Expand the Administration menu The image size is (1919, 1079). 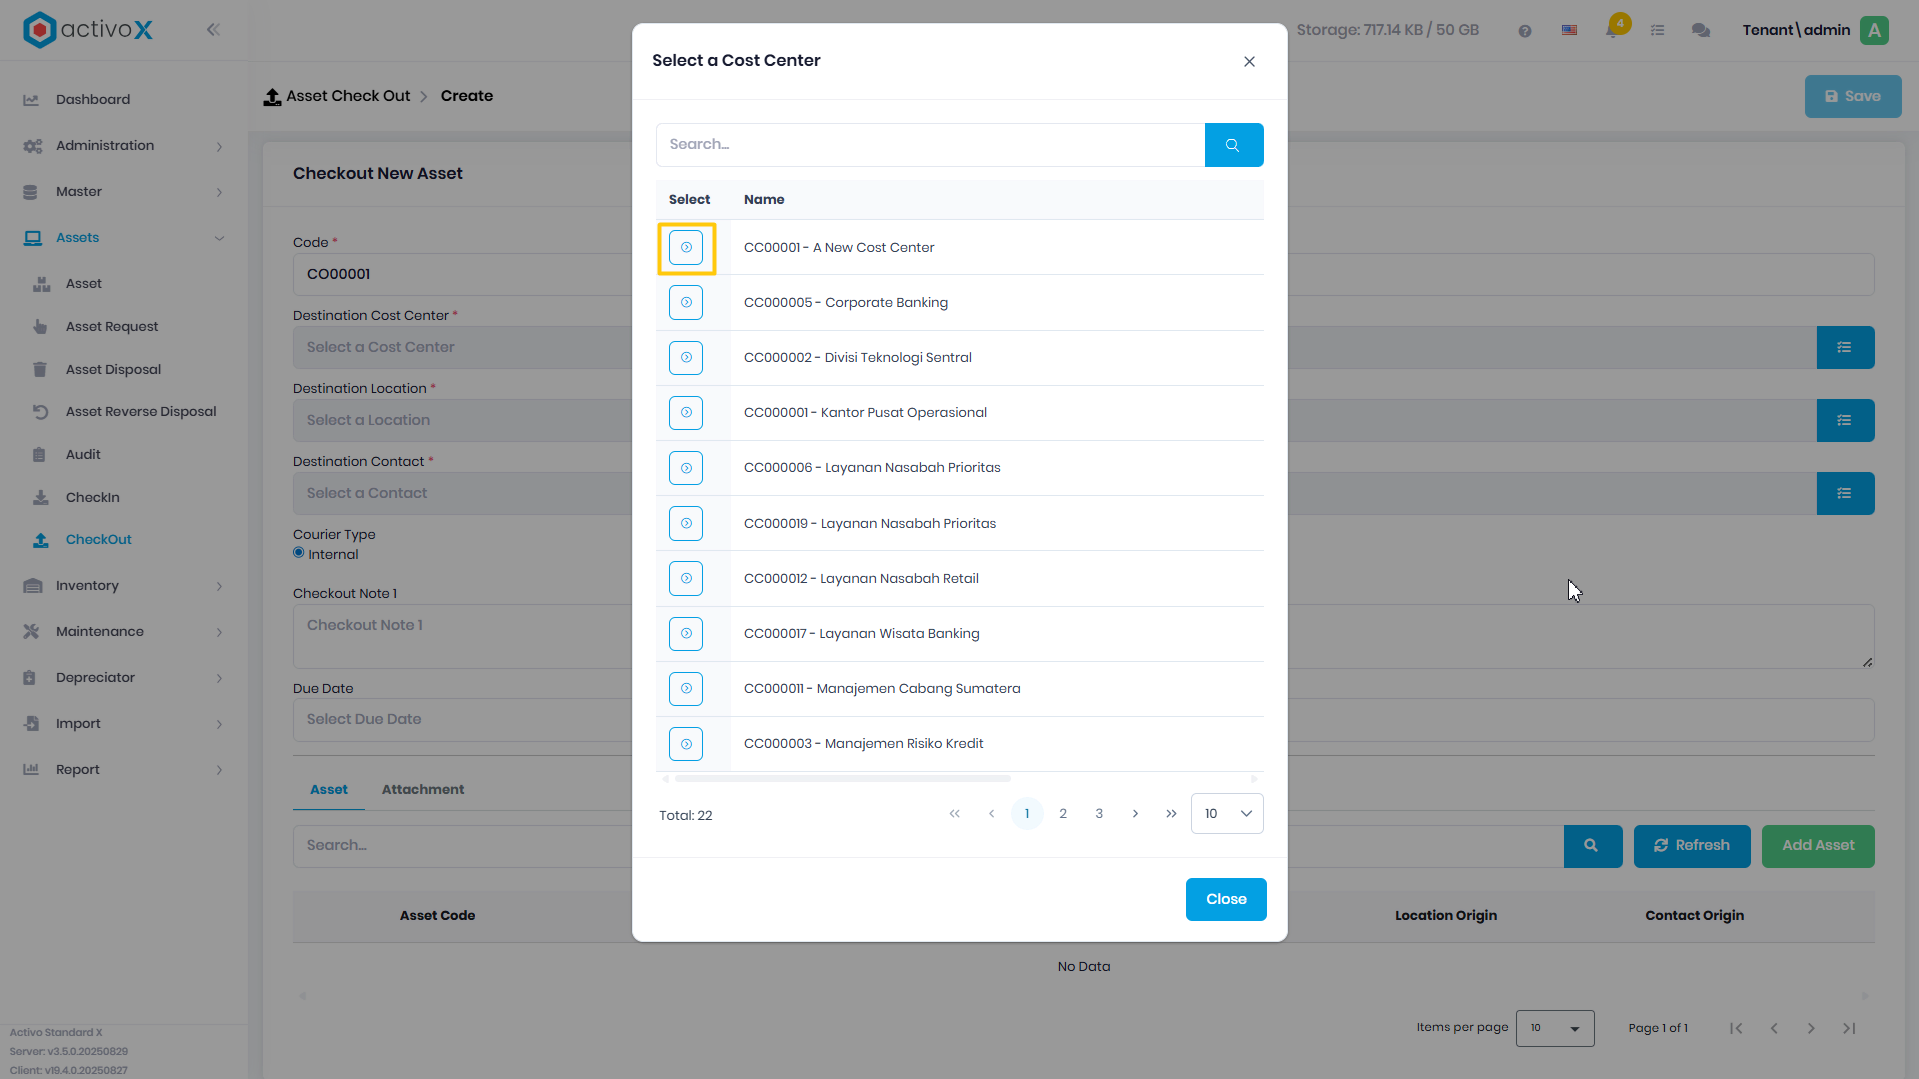(123, 146)
